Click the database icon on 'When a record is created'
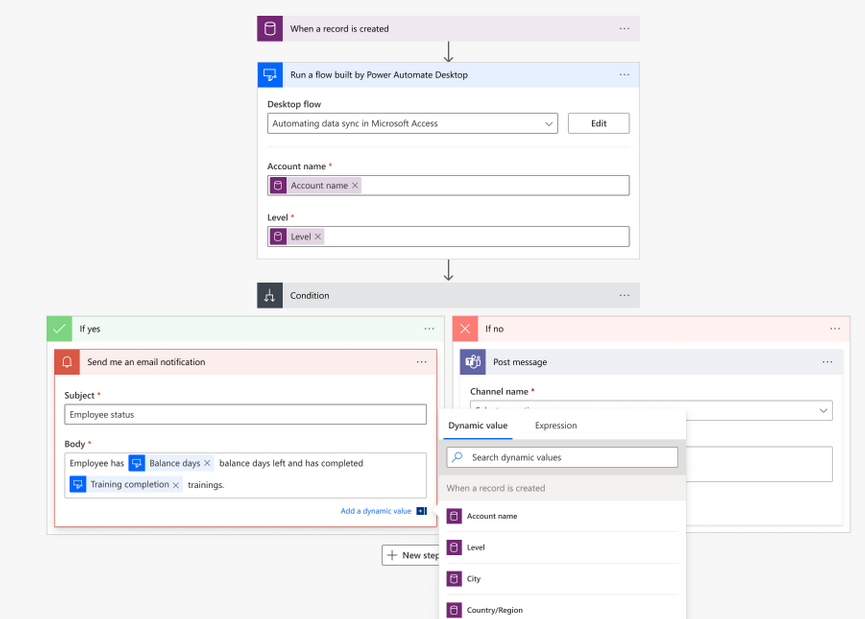This screenshot has height=619, width=865. click(270, 29)
